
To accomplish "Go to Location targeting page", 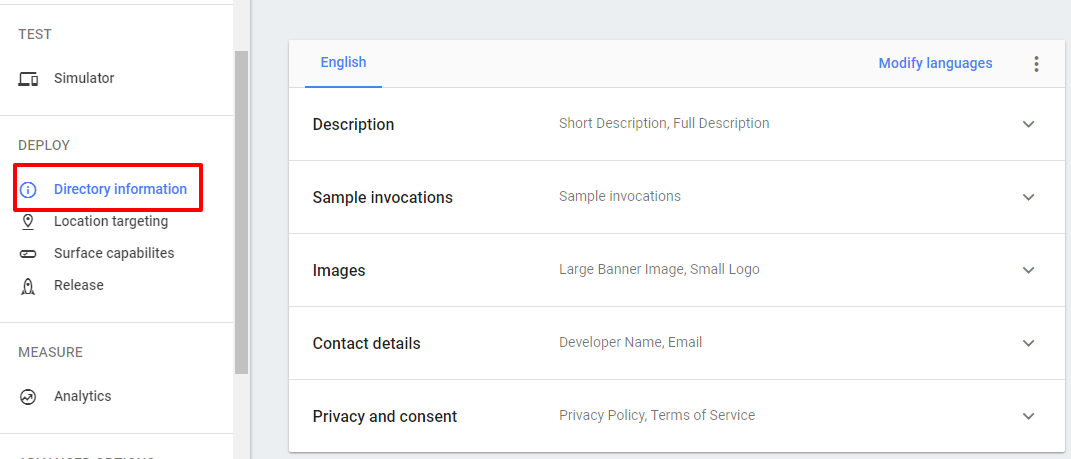I will 111,222.
